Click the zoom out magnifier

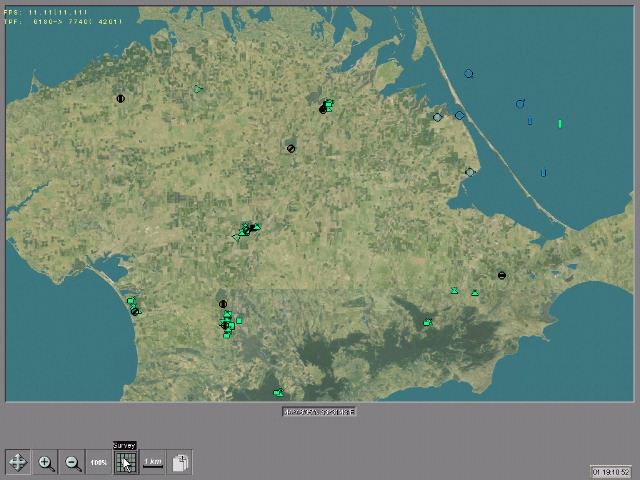(x=73, y=462)
